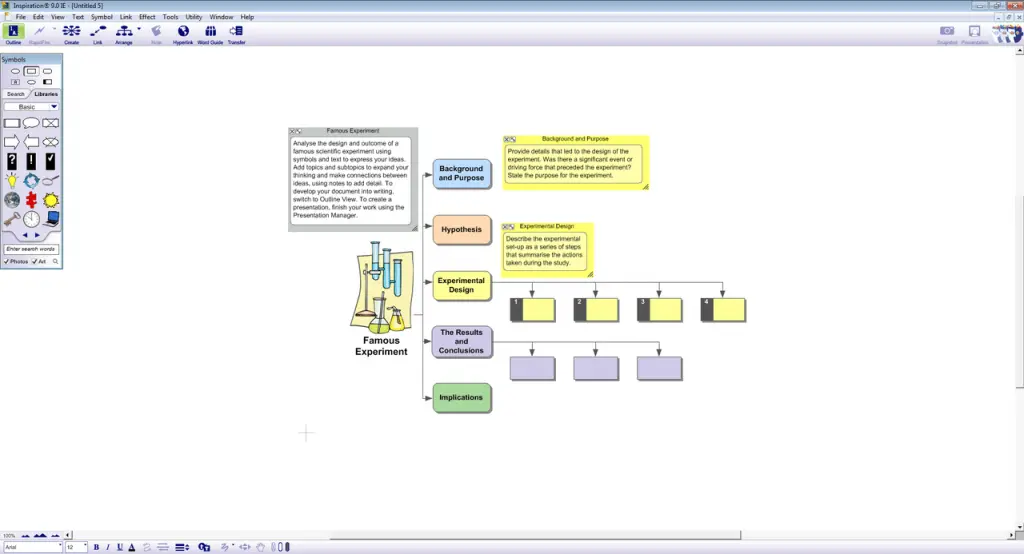Click the Hypothesis topic box
Screen dimensions: 1024x554
click(461, 230)
